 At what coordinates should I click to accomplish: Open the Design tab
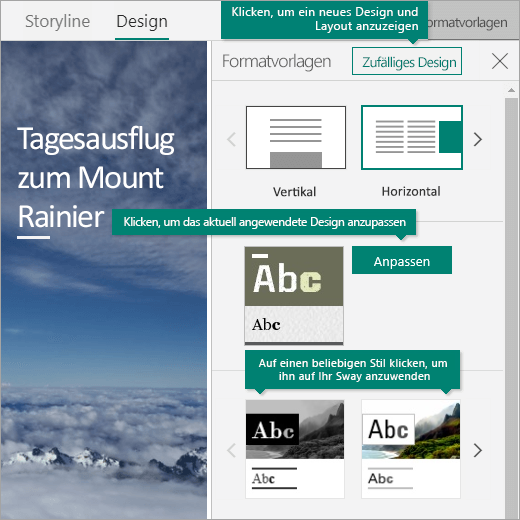pyautogui.click(x=142, y=21)
